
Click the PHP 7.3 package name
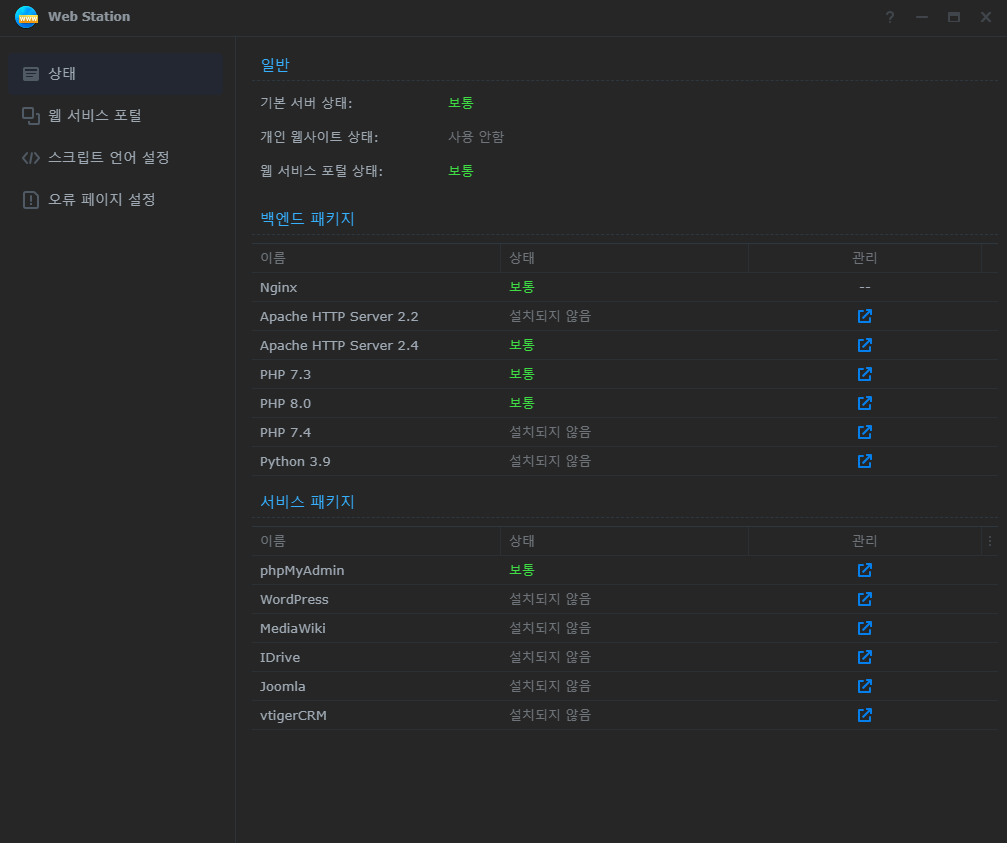tap(285, 374)
